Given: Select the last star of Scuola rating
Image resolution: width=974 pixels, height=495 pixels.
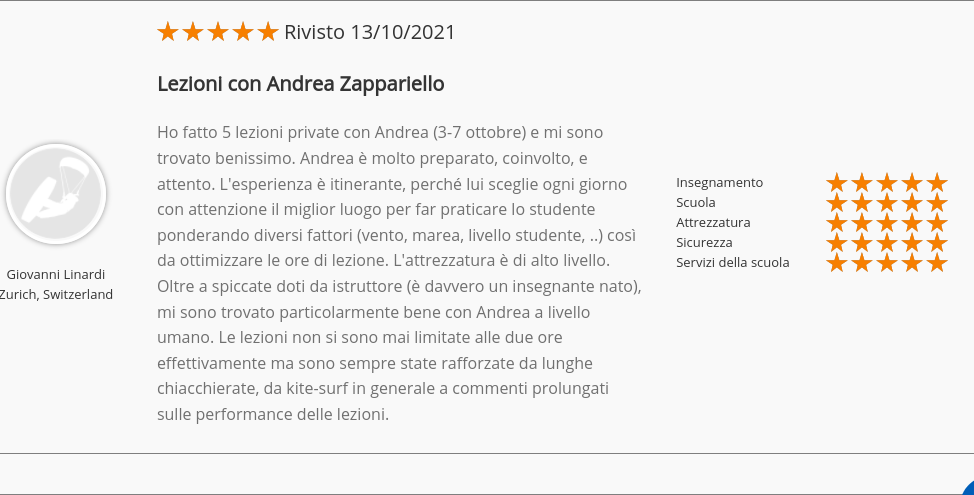Looking at the screenshot, I should coord(937,202).
